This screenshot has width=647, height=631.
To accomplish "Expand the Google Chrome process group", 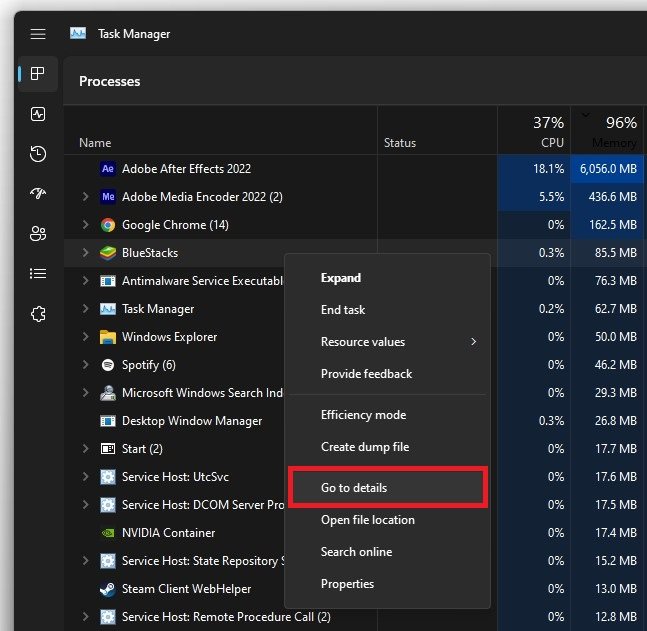I will 86,225.
